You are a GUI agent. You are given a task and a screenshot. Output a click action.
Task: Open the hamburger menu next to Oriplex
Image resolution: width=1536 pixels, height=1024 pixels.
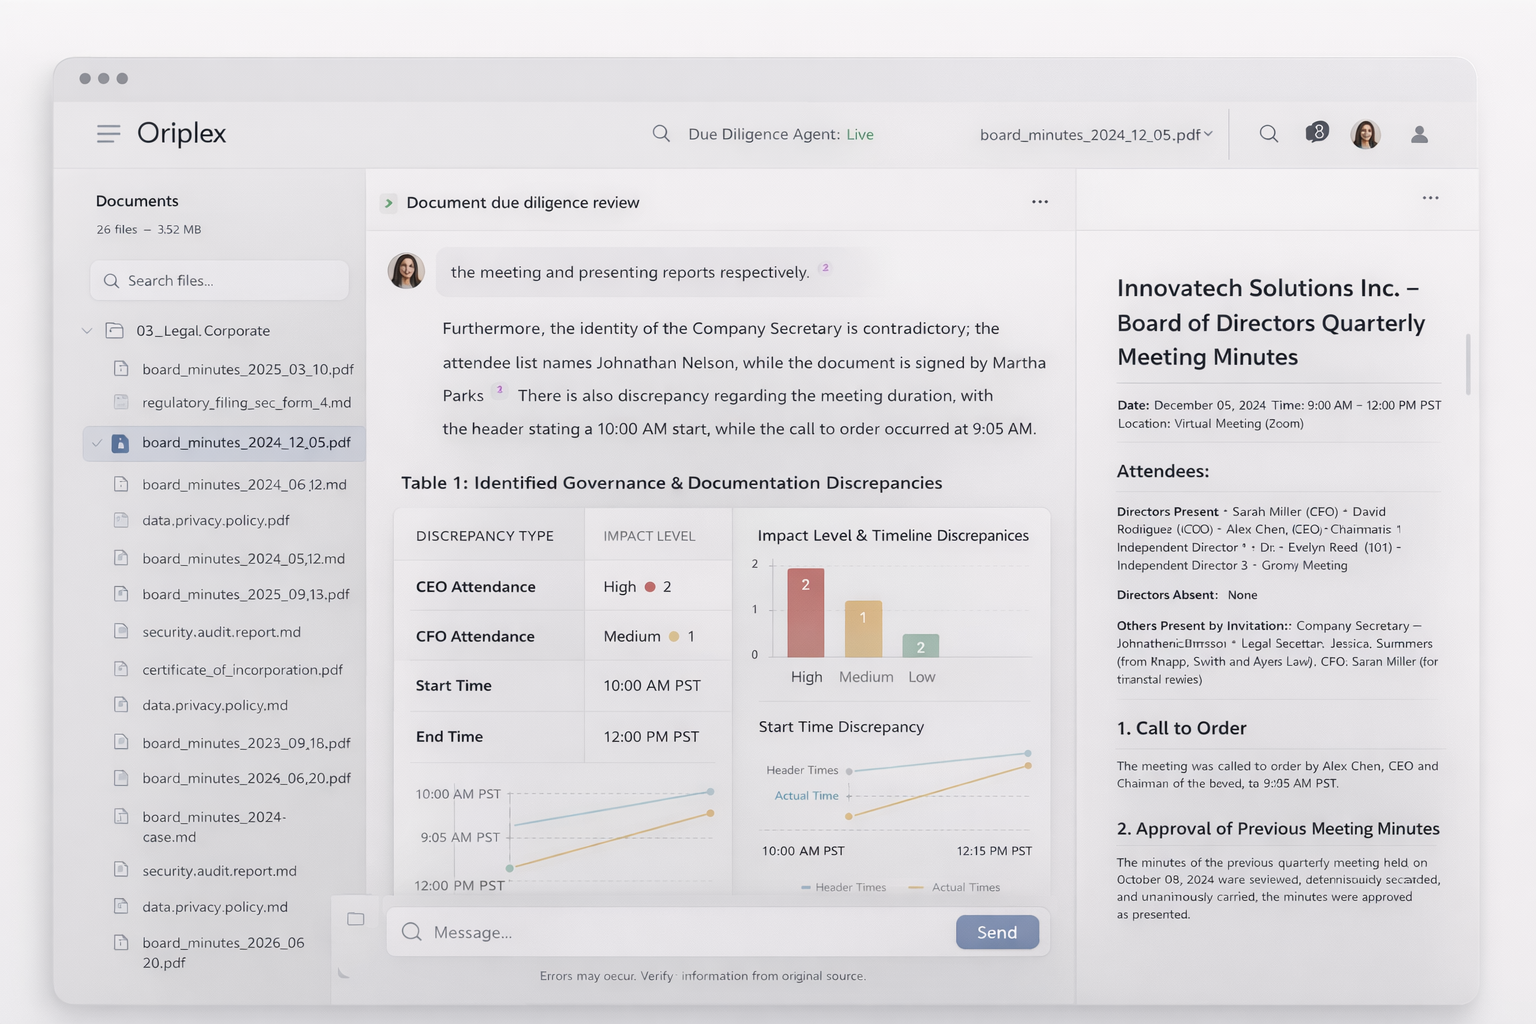108,134
